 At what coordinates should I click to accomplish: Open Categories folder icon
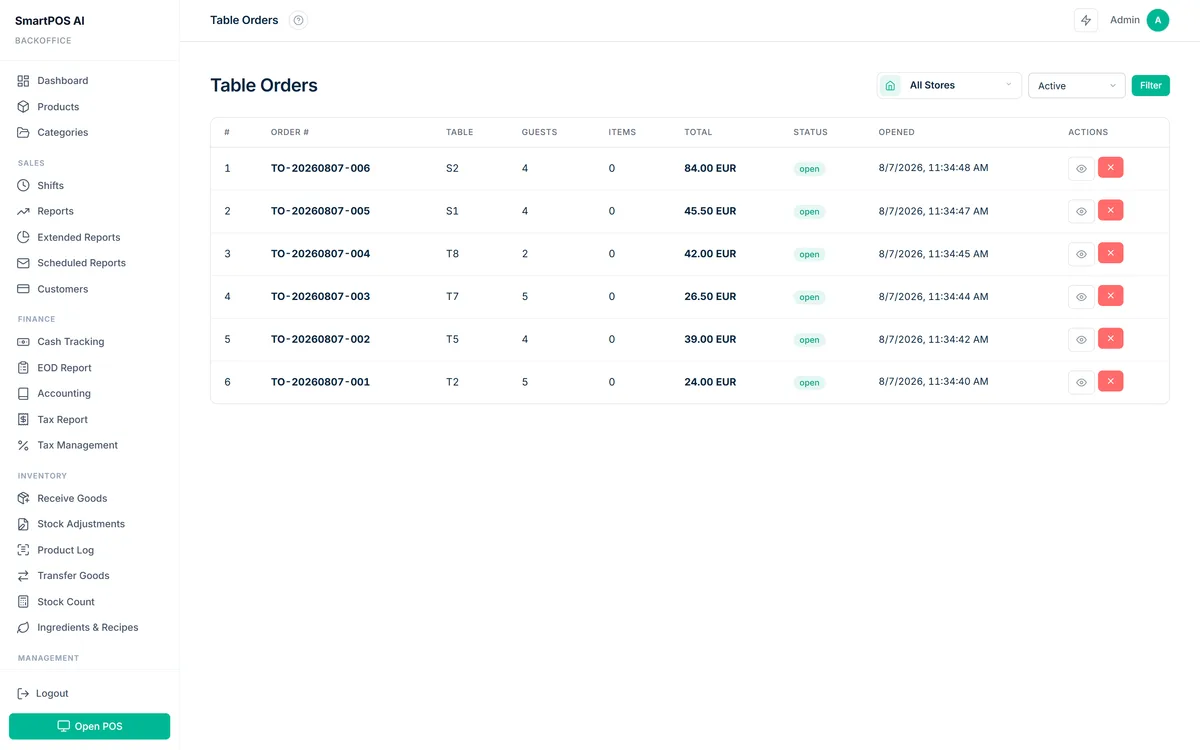(x=23, y=133)
